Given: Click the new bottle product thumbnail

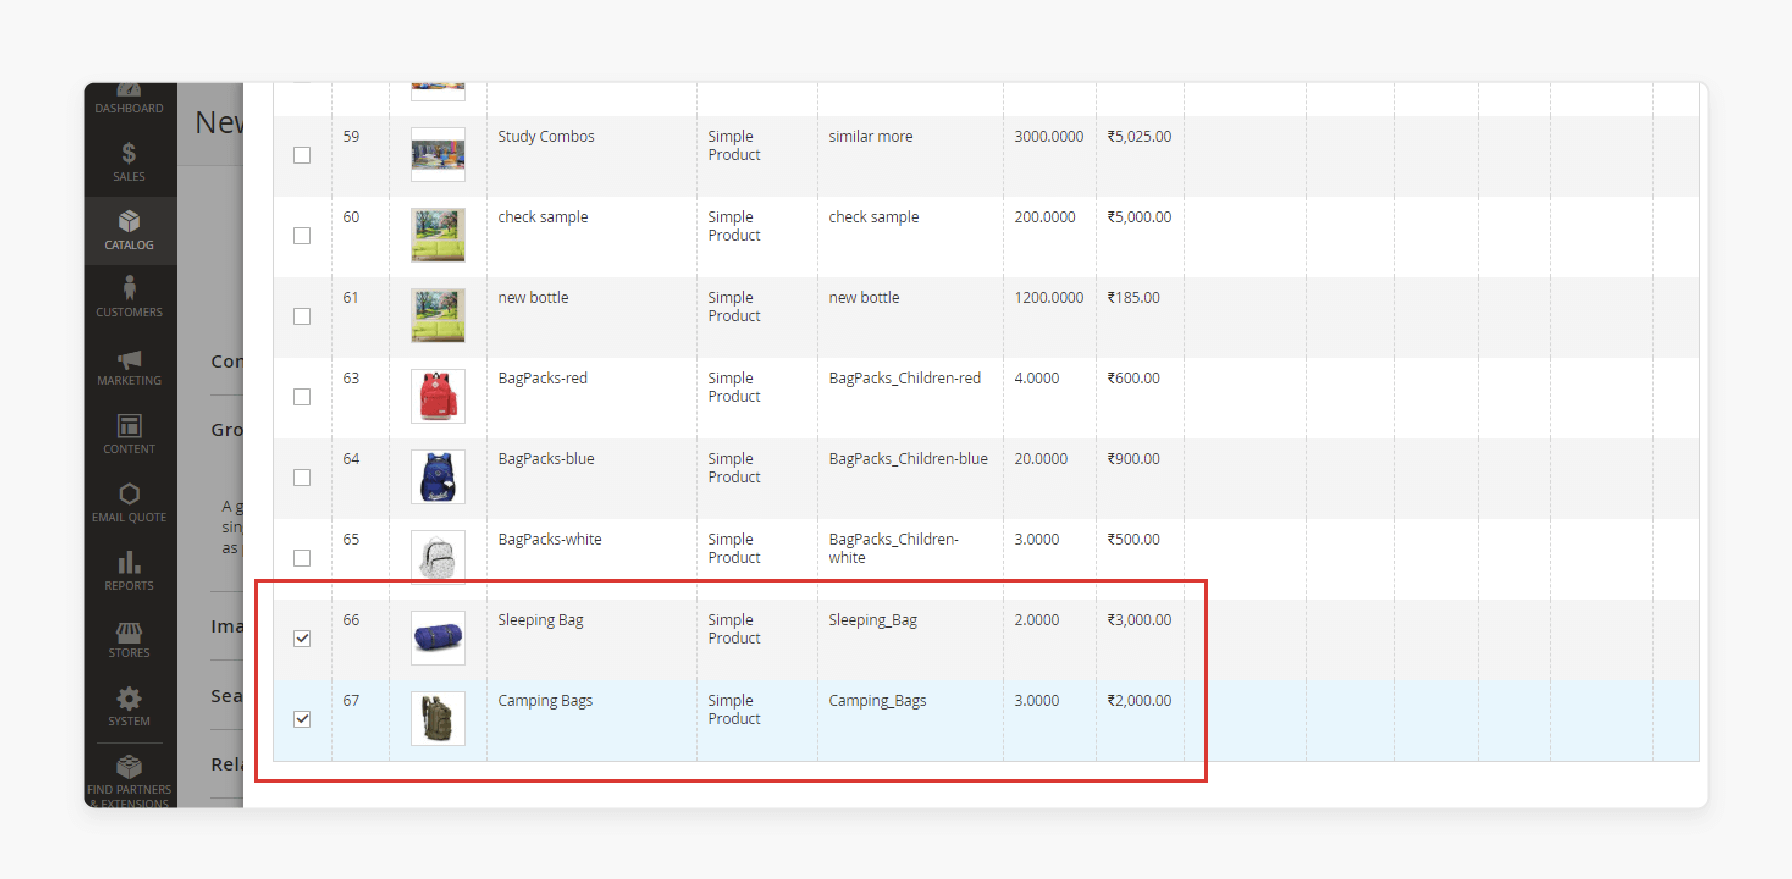Looking at the screenshot, I should point(438,316).
